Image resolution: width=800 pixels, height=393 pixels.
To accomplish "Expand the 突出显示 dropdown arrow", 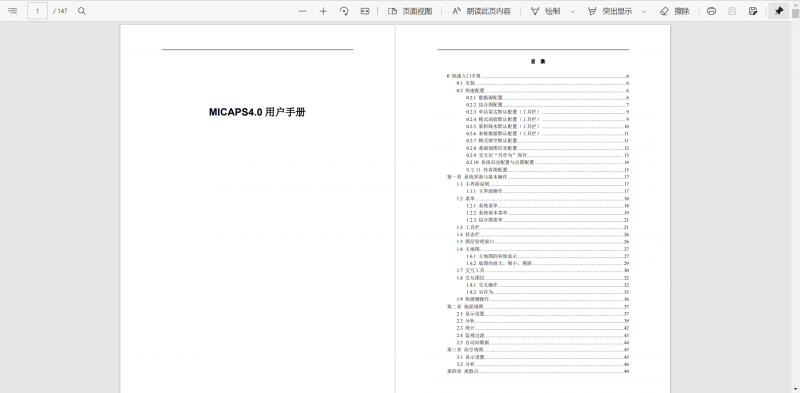I will [644, 11].
